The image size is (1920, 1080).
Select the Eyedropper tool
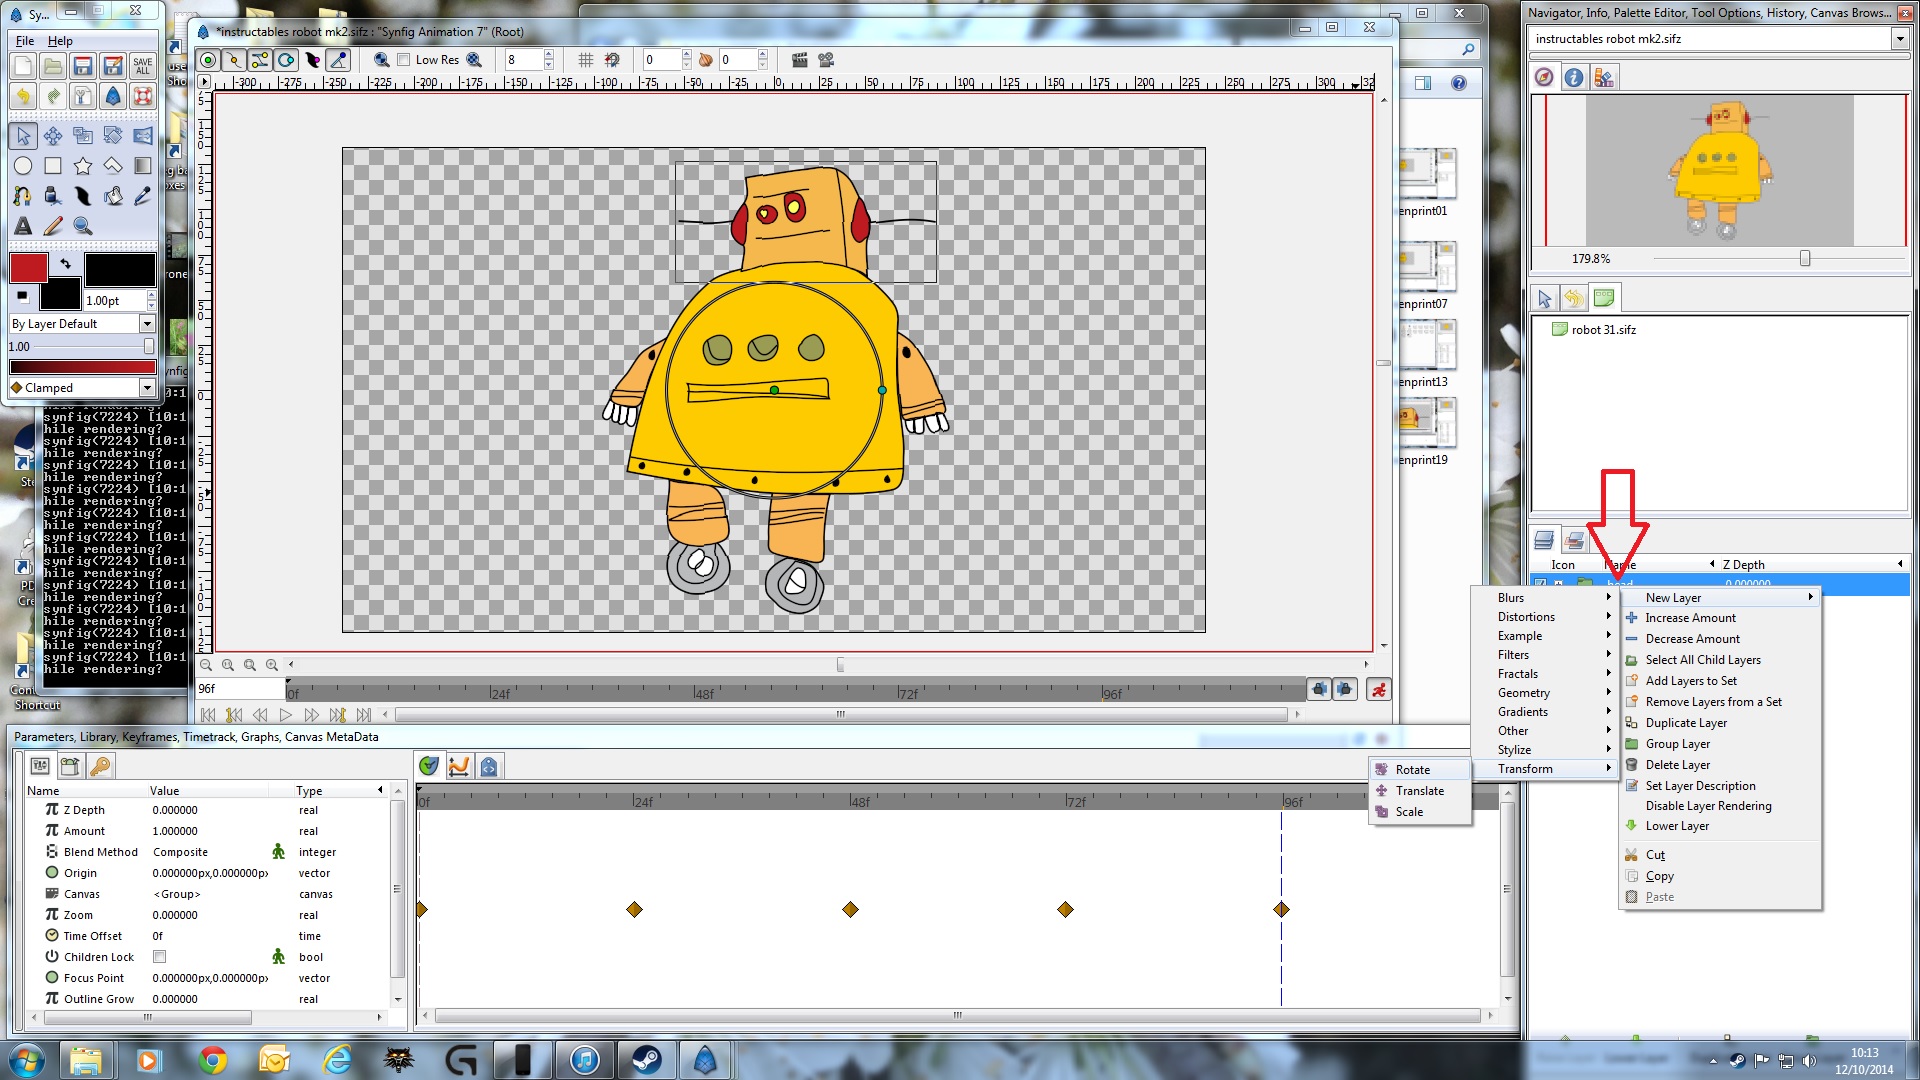pyautogui.click(x=143, y=196)
